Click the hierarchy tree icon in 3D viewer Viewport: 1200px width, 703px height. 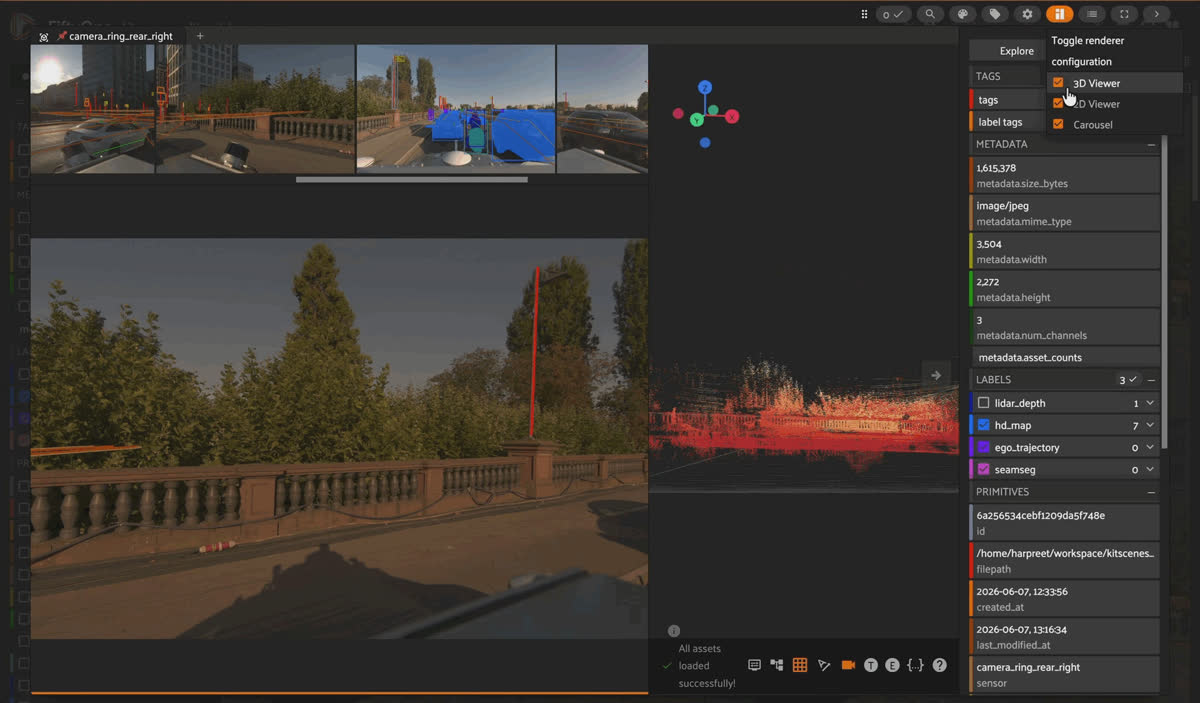click(x=777, y=665)
